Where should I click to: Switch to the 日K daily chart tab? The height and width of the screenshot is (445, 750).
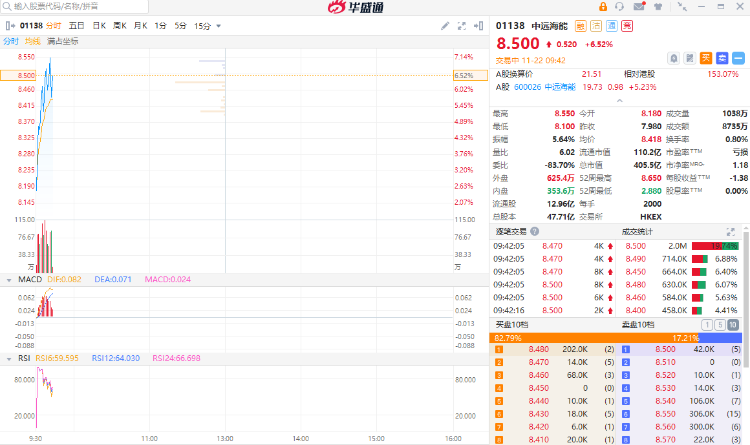click(x=99, y=25)
